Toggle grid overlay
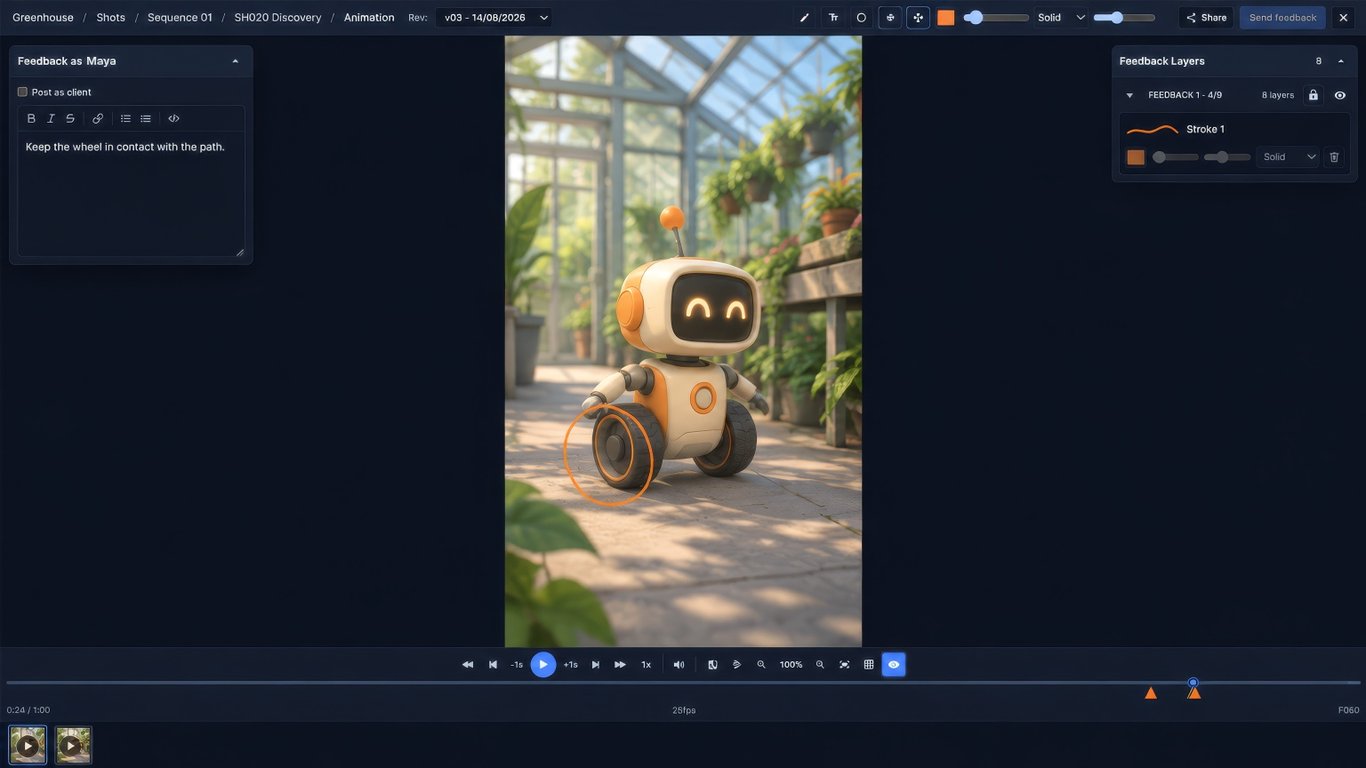This screenshot has height=768, width=1366. point(869,664)
